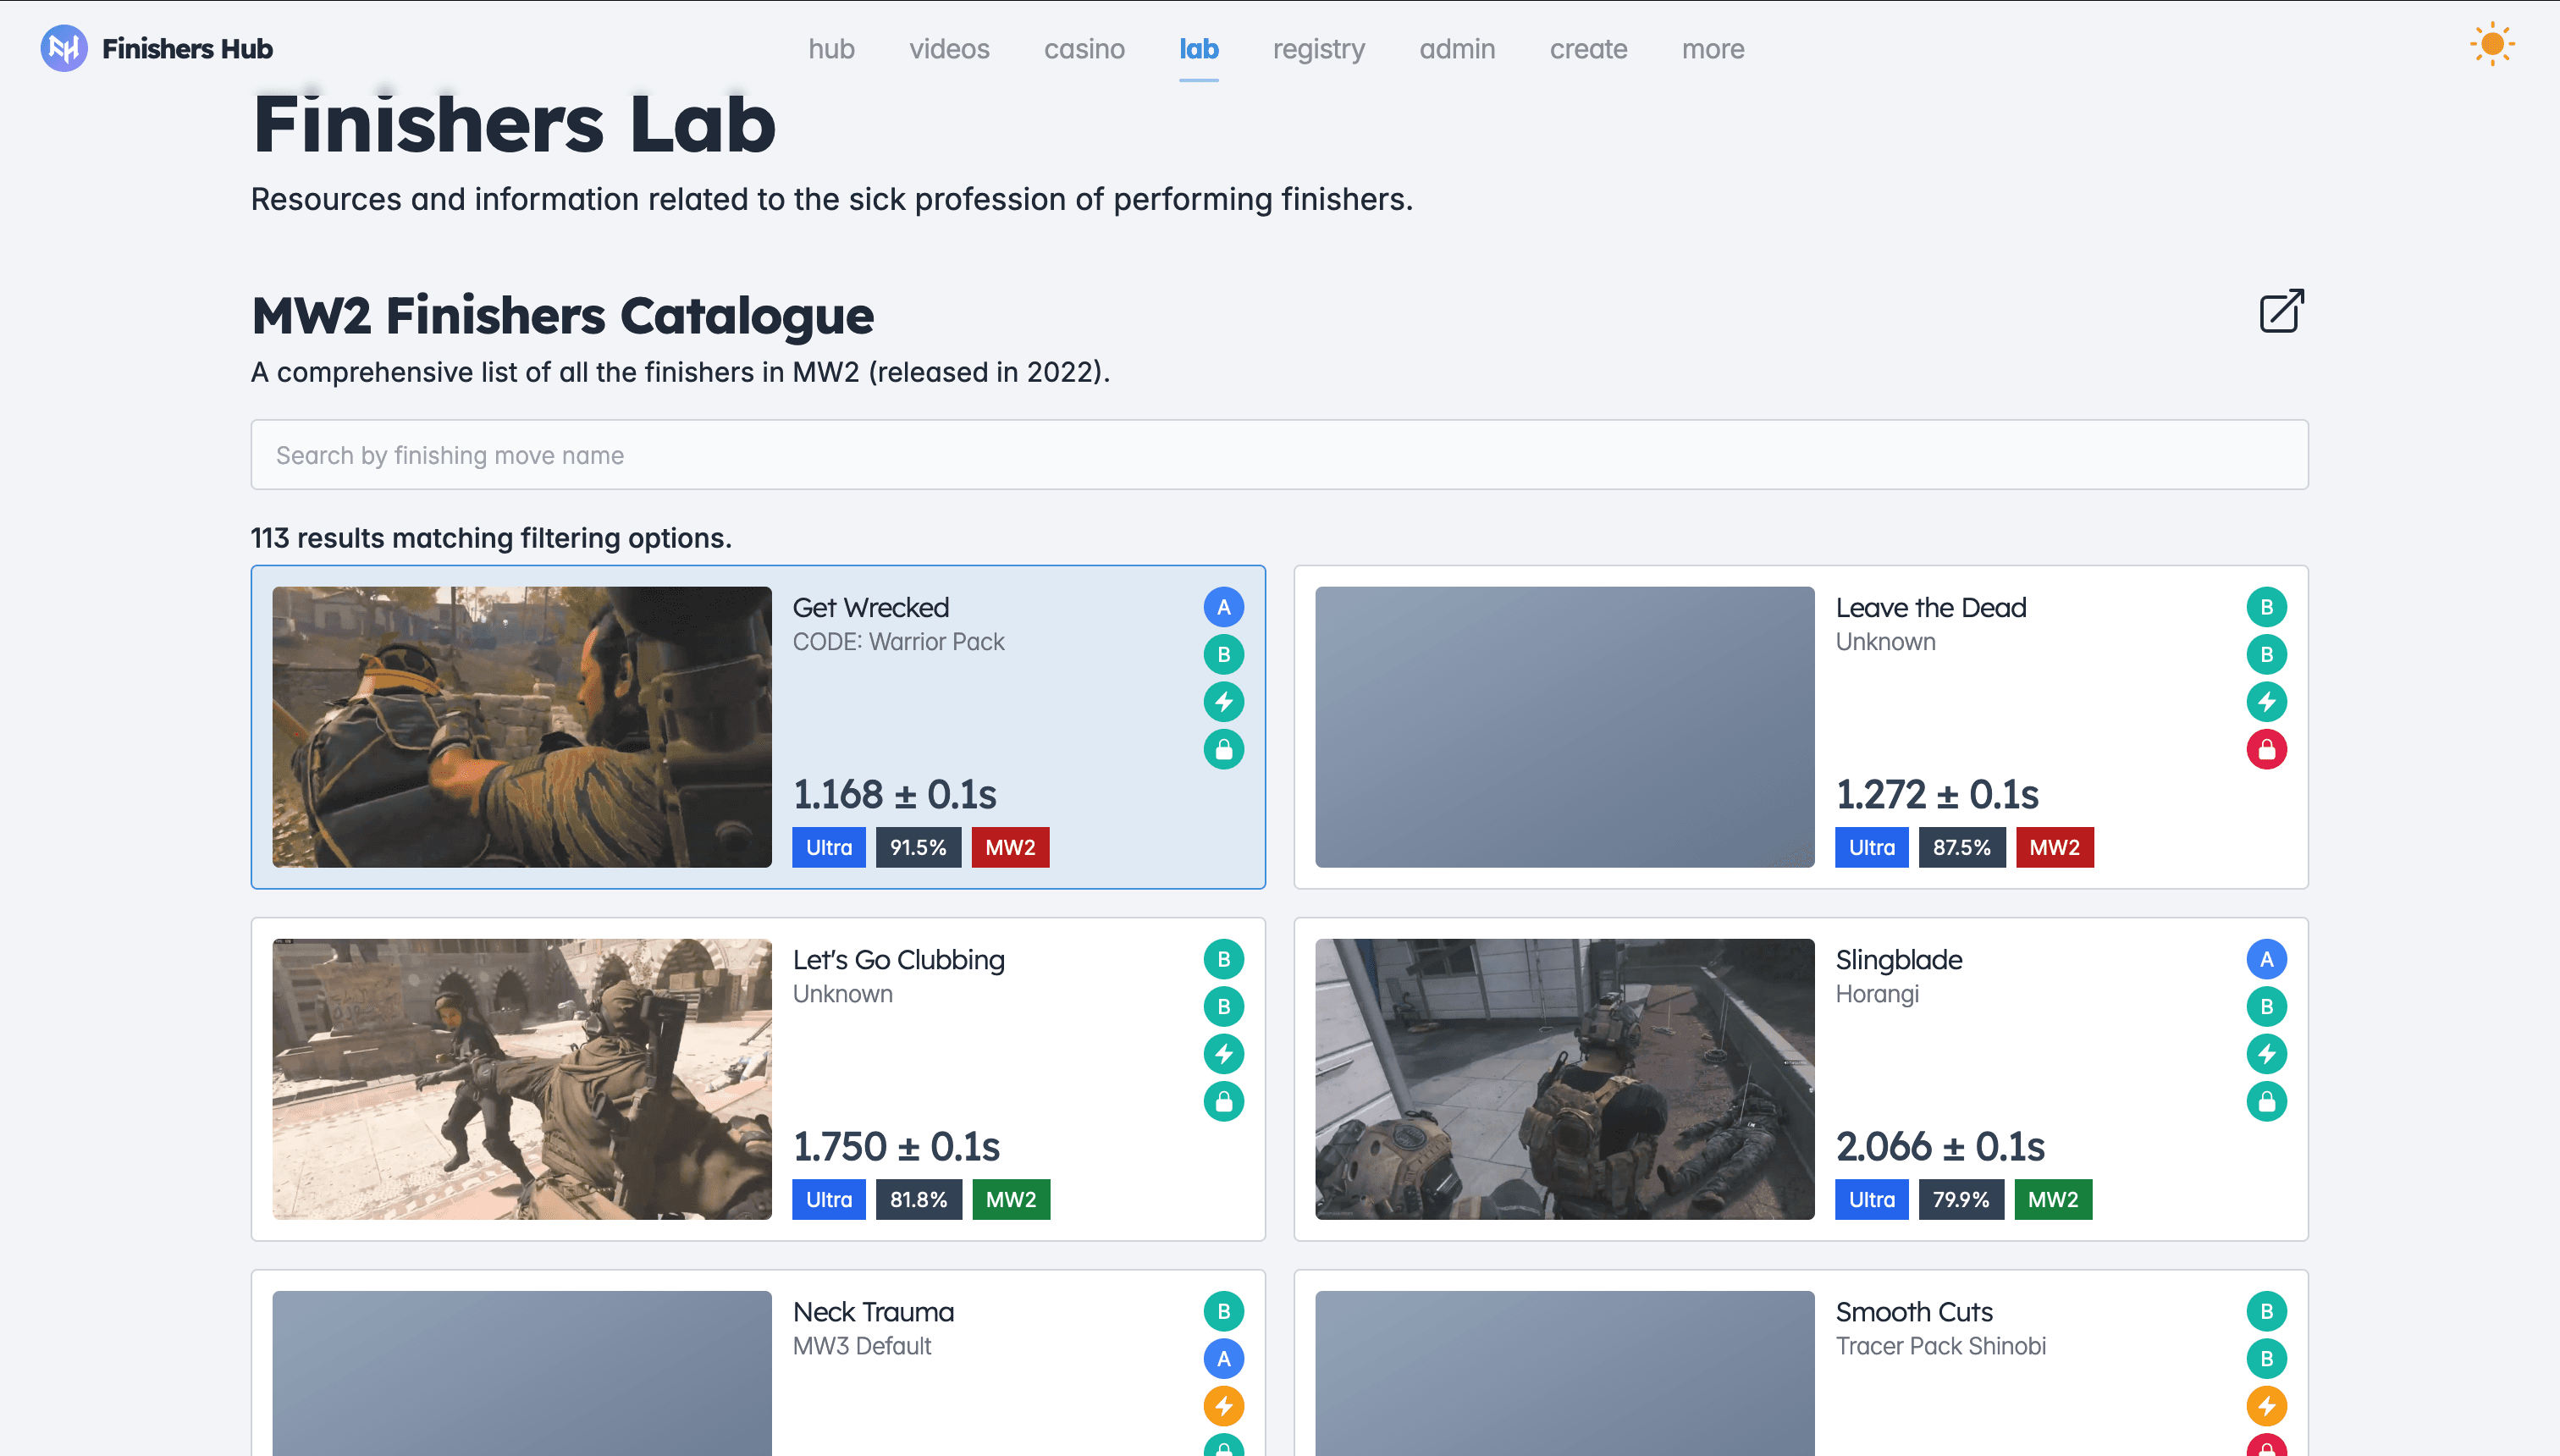Click the 79.9% tag on Slingblade
Screen dimensions: 2560x1456
(x=1961, y=1199)
